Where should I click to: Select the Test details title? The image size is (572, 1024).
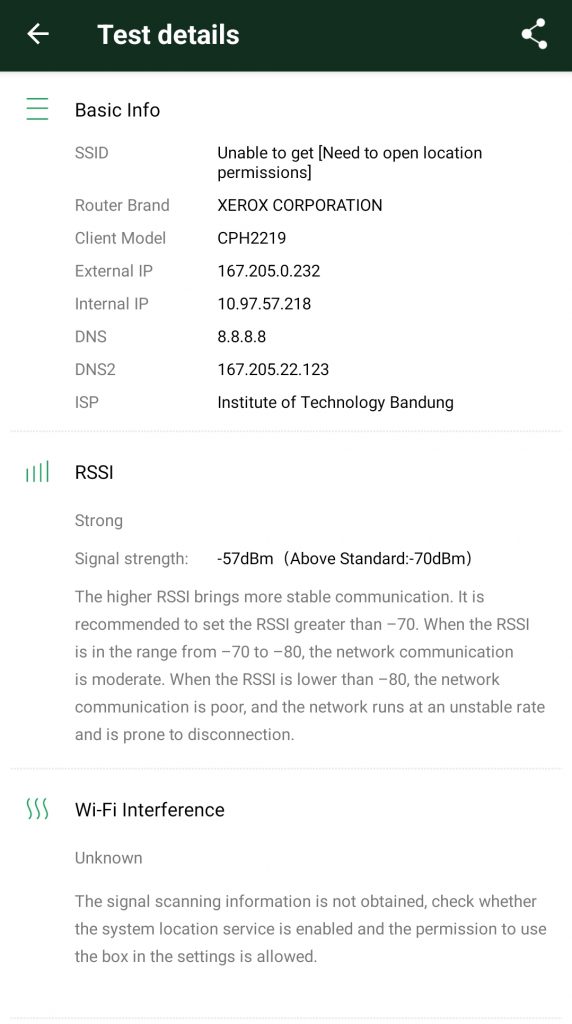[168, 35]
